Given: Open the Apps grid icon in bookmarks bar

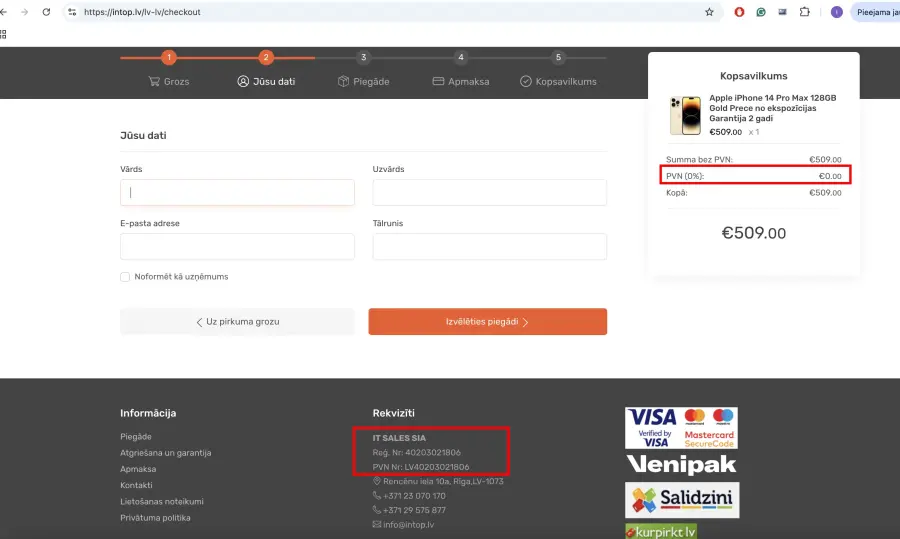Looking at the screenshot, I should (x=3, y=34).
